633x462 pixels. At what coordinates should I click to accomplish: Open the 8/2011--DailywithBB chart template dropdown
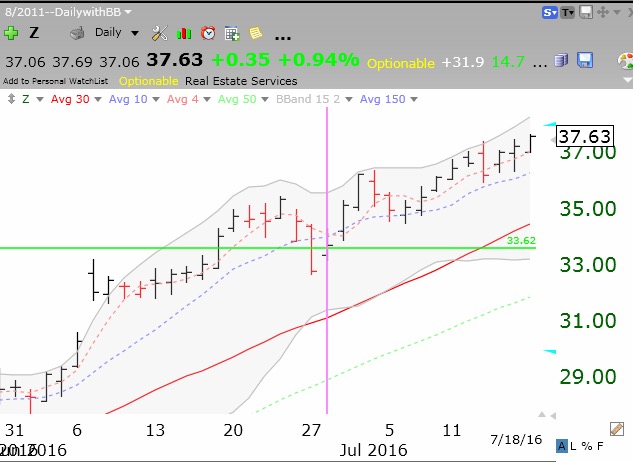[68, 12]
